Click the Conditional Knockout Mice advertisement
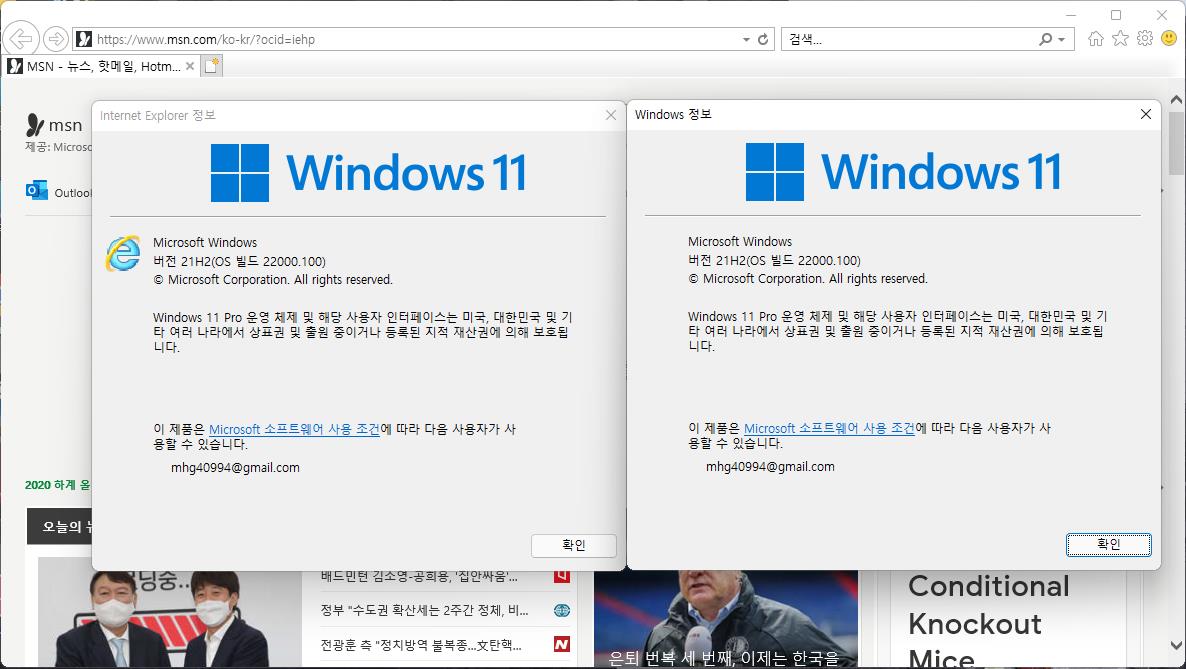This screenshot has height=669, width=1186. (989, 621)
